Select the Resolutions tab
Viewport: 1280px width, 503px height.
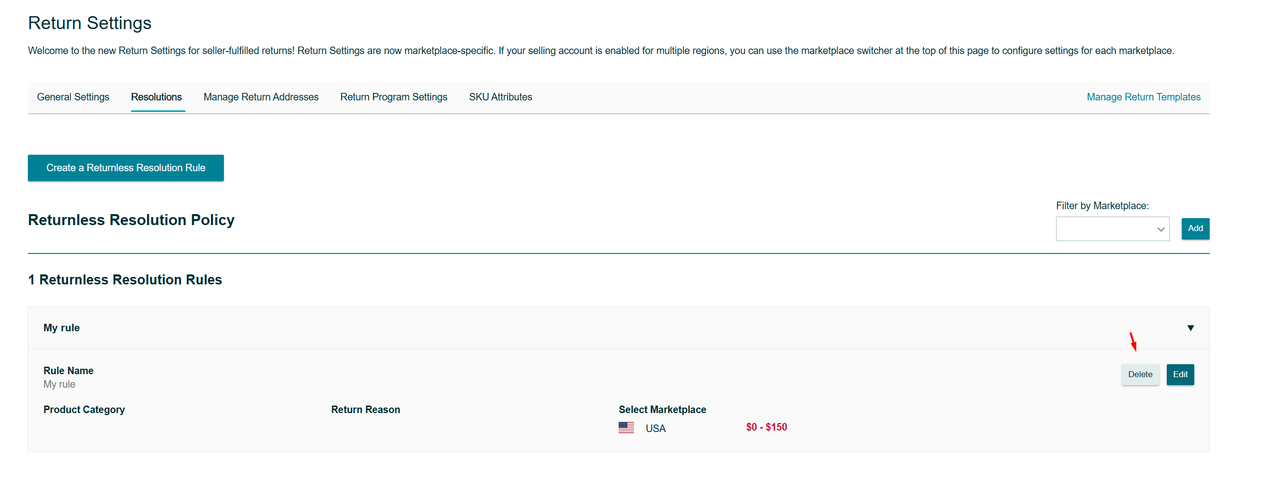click(x=156, y=97)
